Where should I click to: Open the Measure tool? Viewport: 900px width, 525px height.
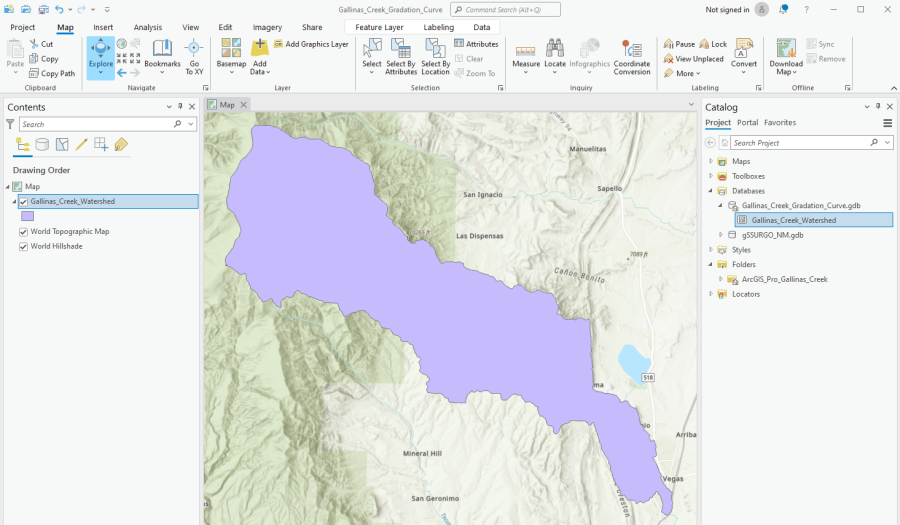click(525, 53)
